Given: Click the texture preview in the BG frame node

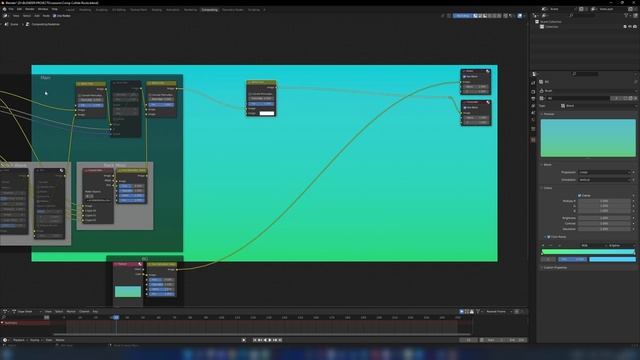Looking at the screenshot, I should tap(128, 291).
